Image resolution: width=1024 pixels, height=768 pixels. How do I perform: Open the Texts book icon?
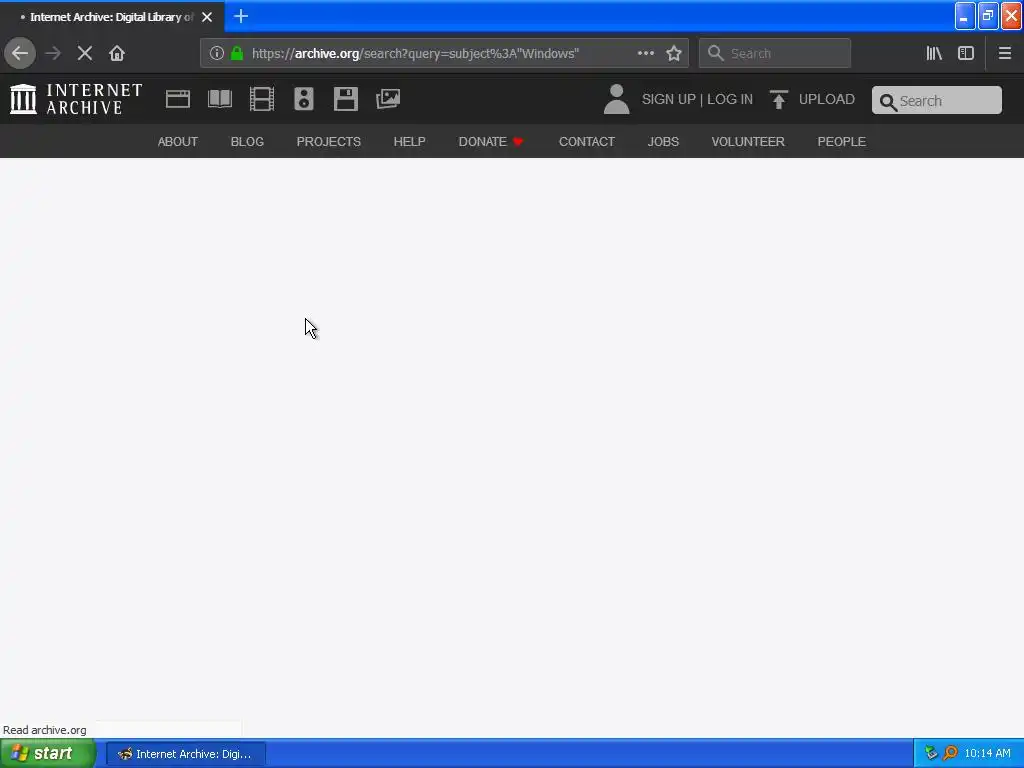[220, 99]
